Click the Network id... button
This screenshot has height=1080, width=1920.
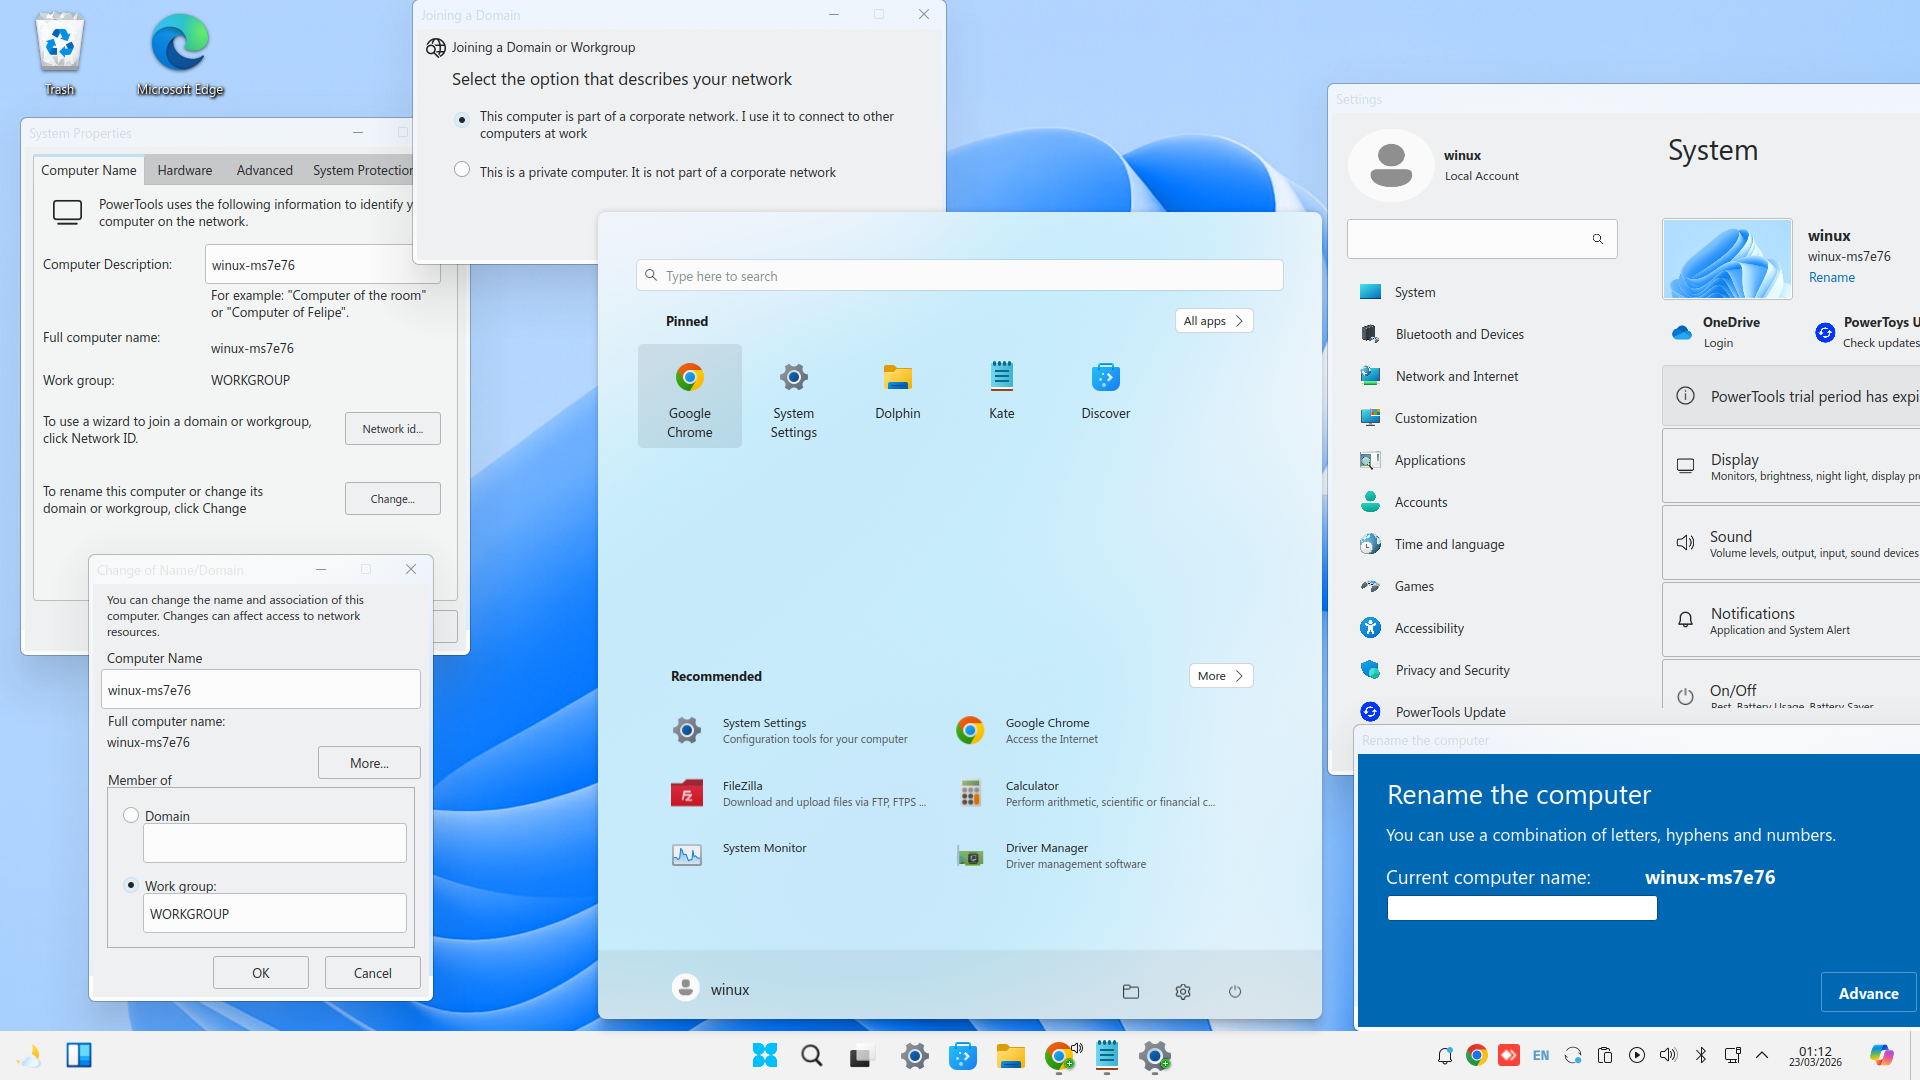point(392,429)
